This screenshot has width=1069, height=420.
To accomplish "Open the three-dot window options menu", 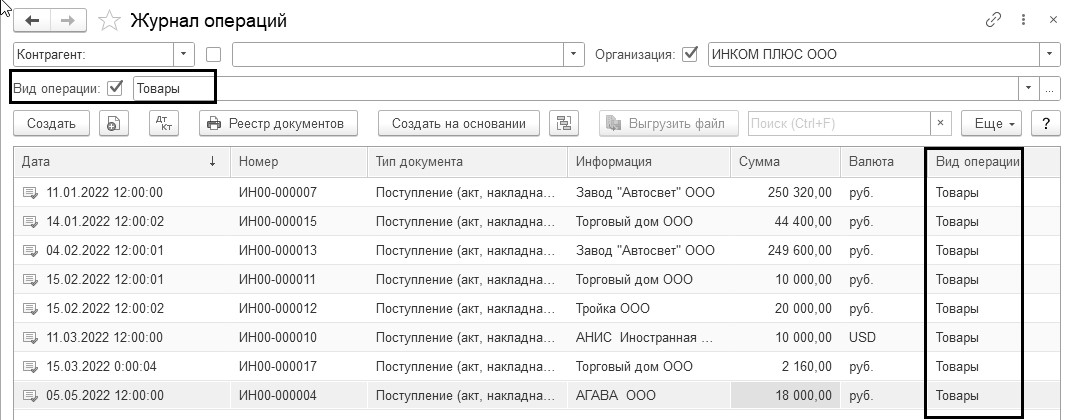I will pyautogui.click(x=1024, y=19).
